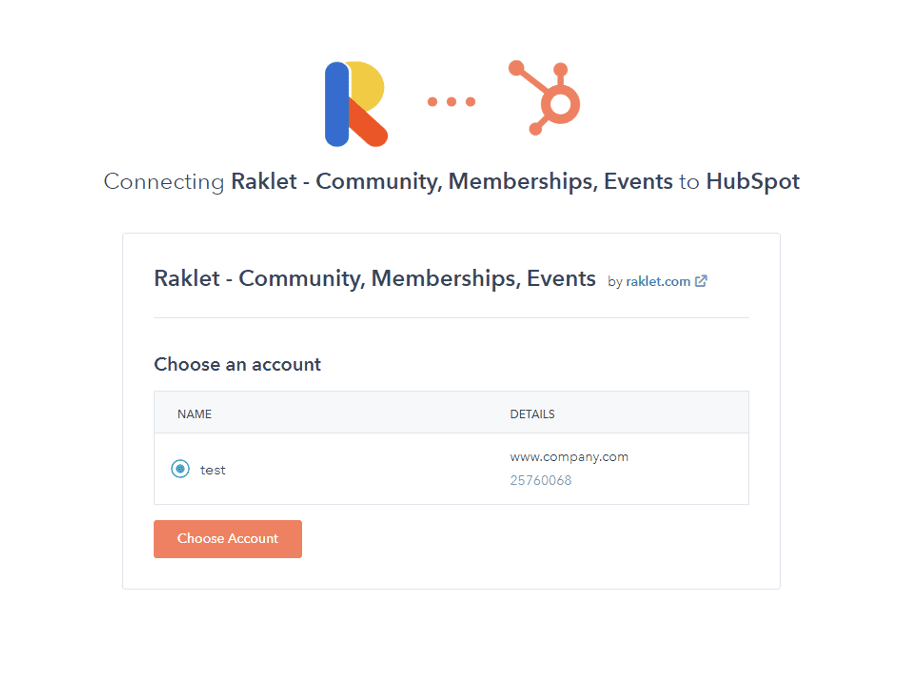Click the NAME column header
Screen dimensions: 900x680
194,414
